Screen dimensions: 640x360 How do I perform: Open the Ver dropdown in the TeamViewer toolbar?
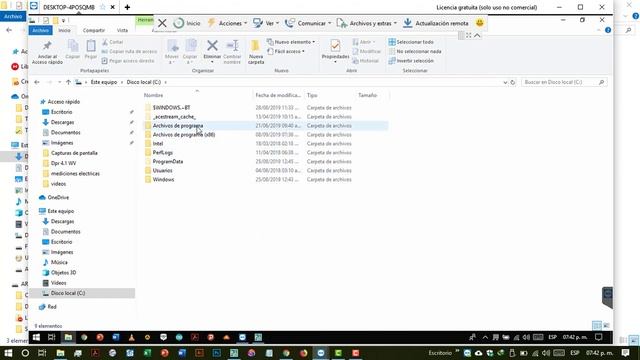266,23
